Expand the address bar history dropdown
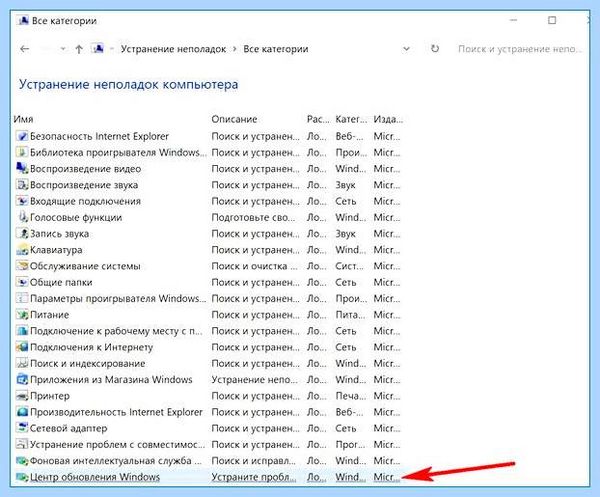600x497 pixels. pyautogui.click(x=406, y=49)
